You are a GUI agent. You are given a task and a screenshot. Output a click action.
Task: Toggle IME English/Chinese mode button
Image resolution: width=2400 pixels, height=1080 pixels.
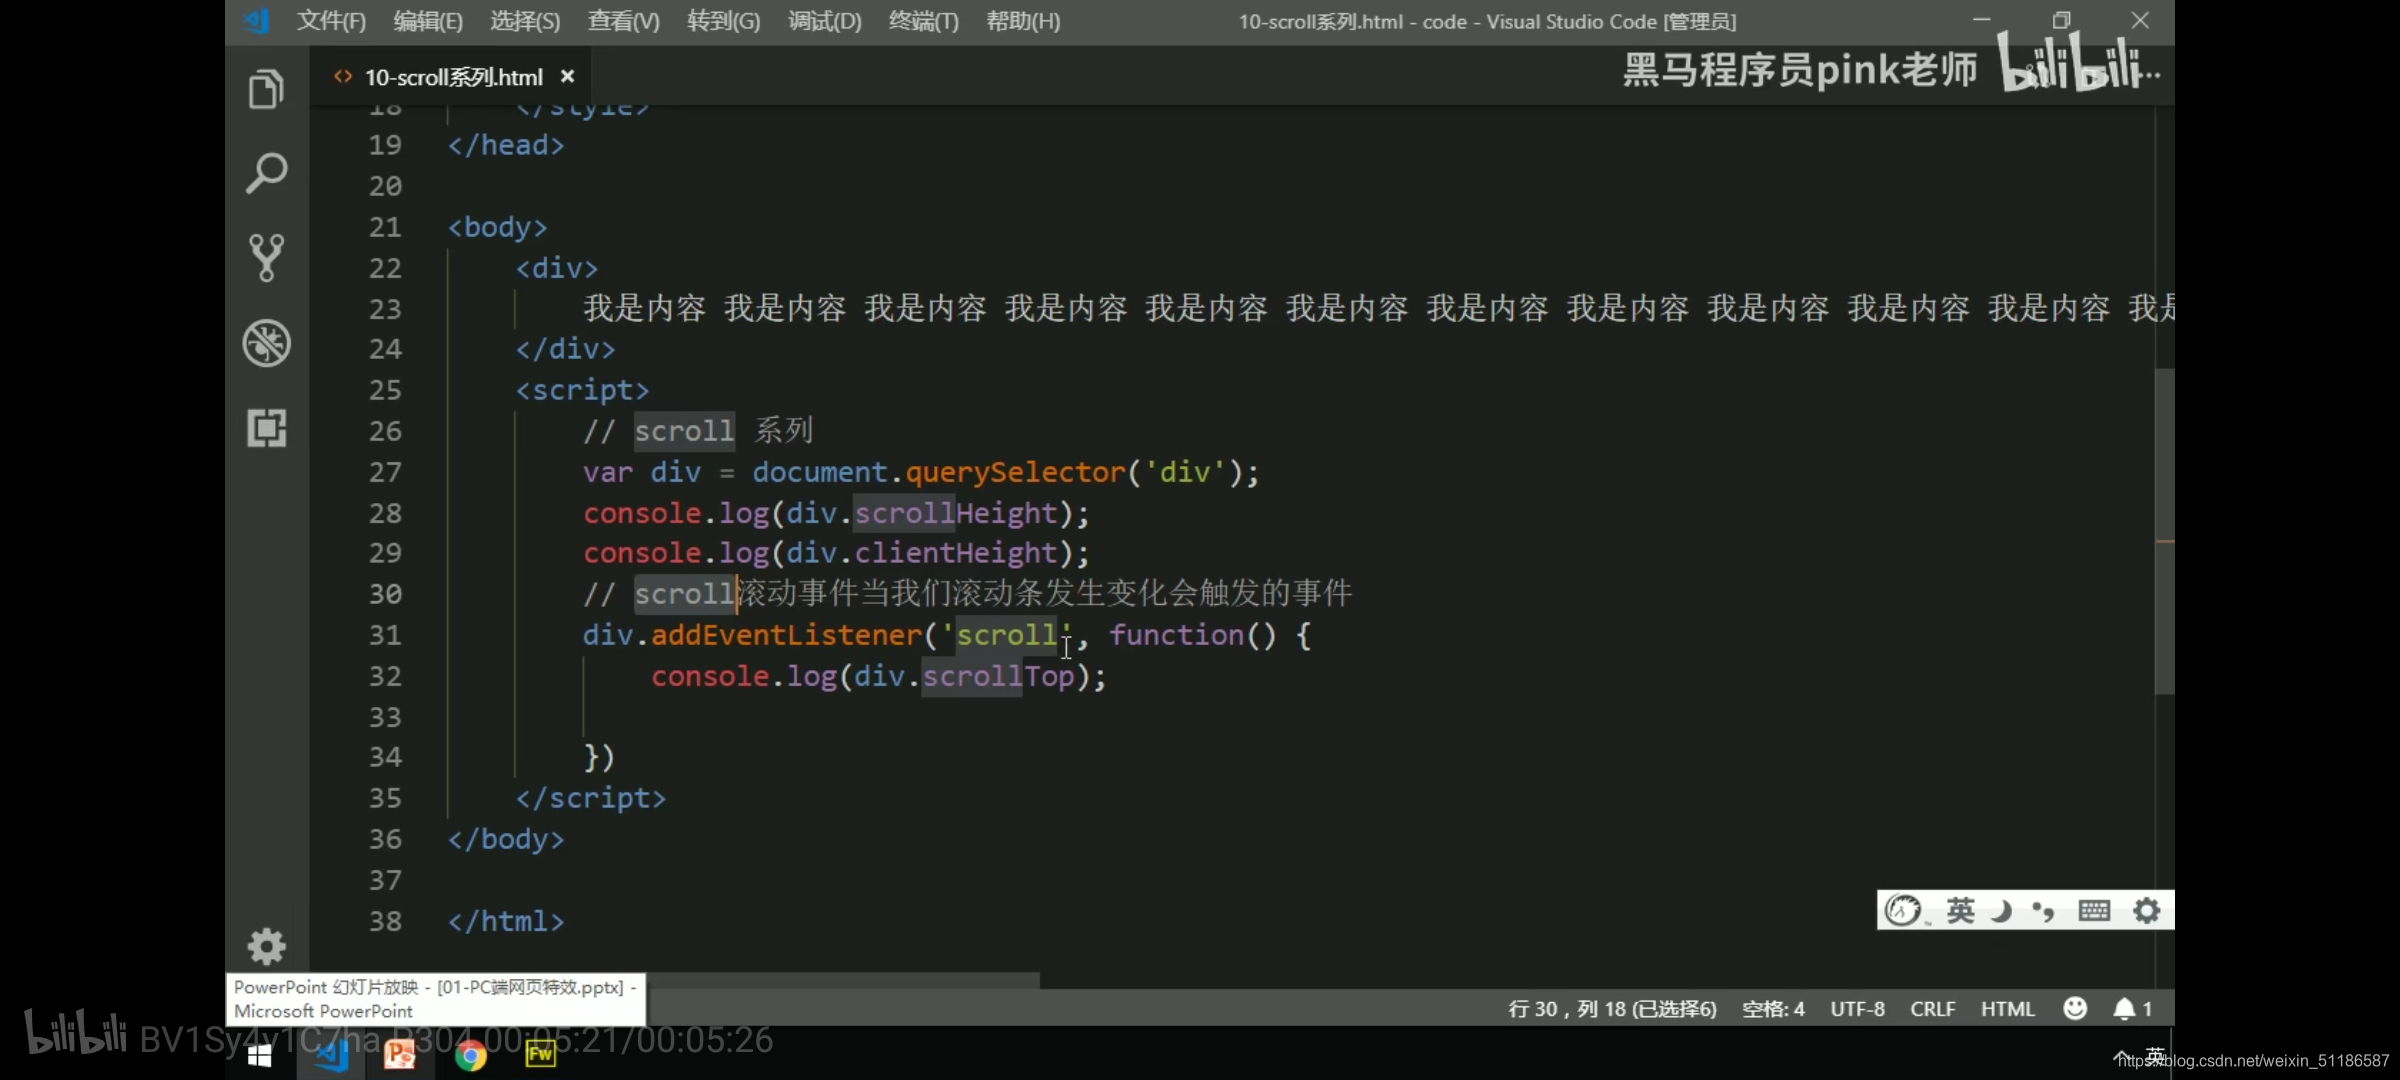1960,911
